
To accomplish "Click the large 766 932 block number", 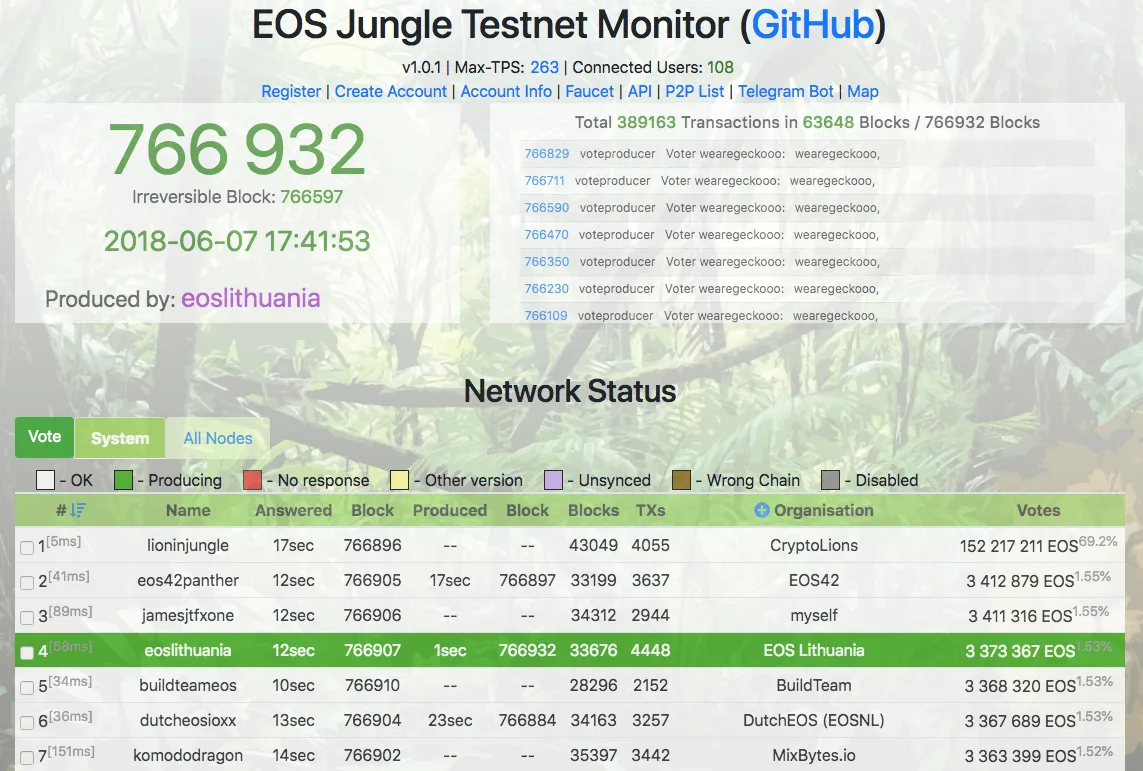I will coord(237,149).
